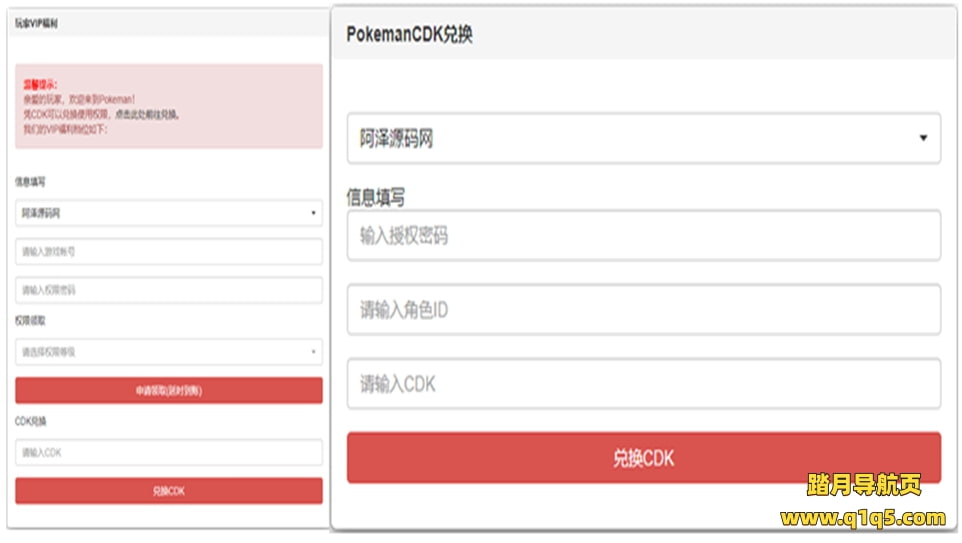
Task: Open the 阿泽源码网 dropdown in PokemanCDK兑换 panel
Action: (x=643, y=138)
